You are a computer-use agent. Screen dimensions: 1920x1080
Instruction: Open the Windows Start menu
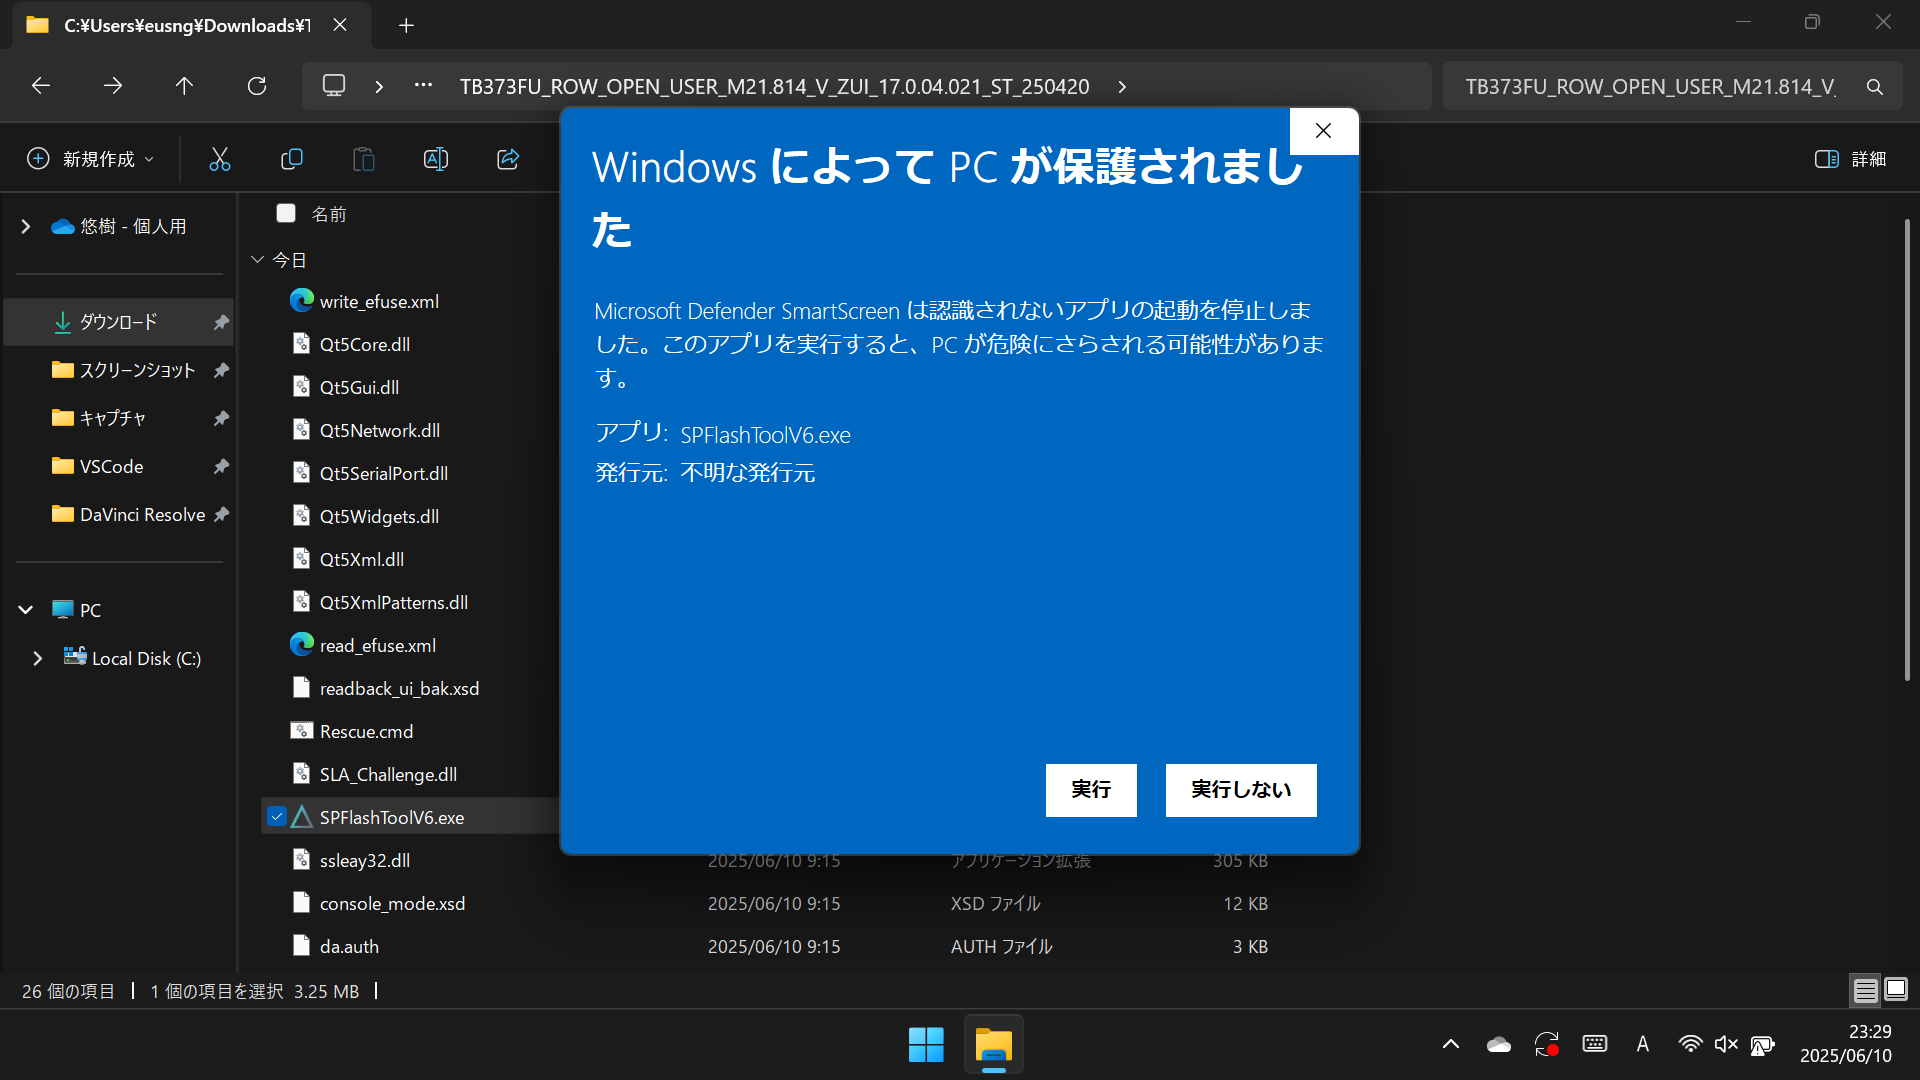(x=926, y=1045)
